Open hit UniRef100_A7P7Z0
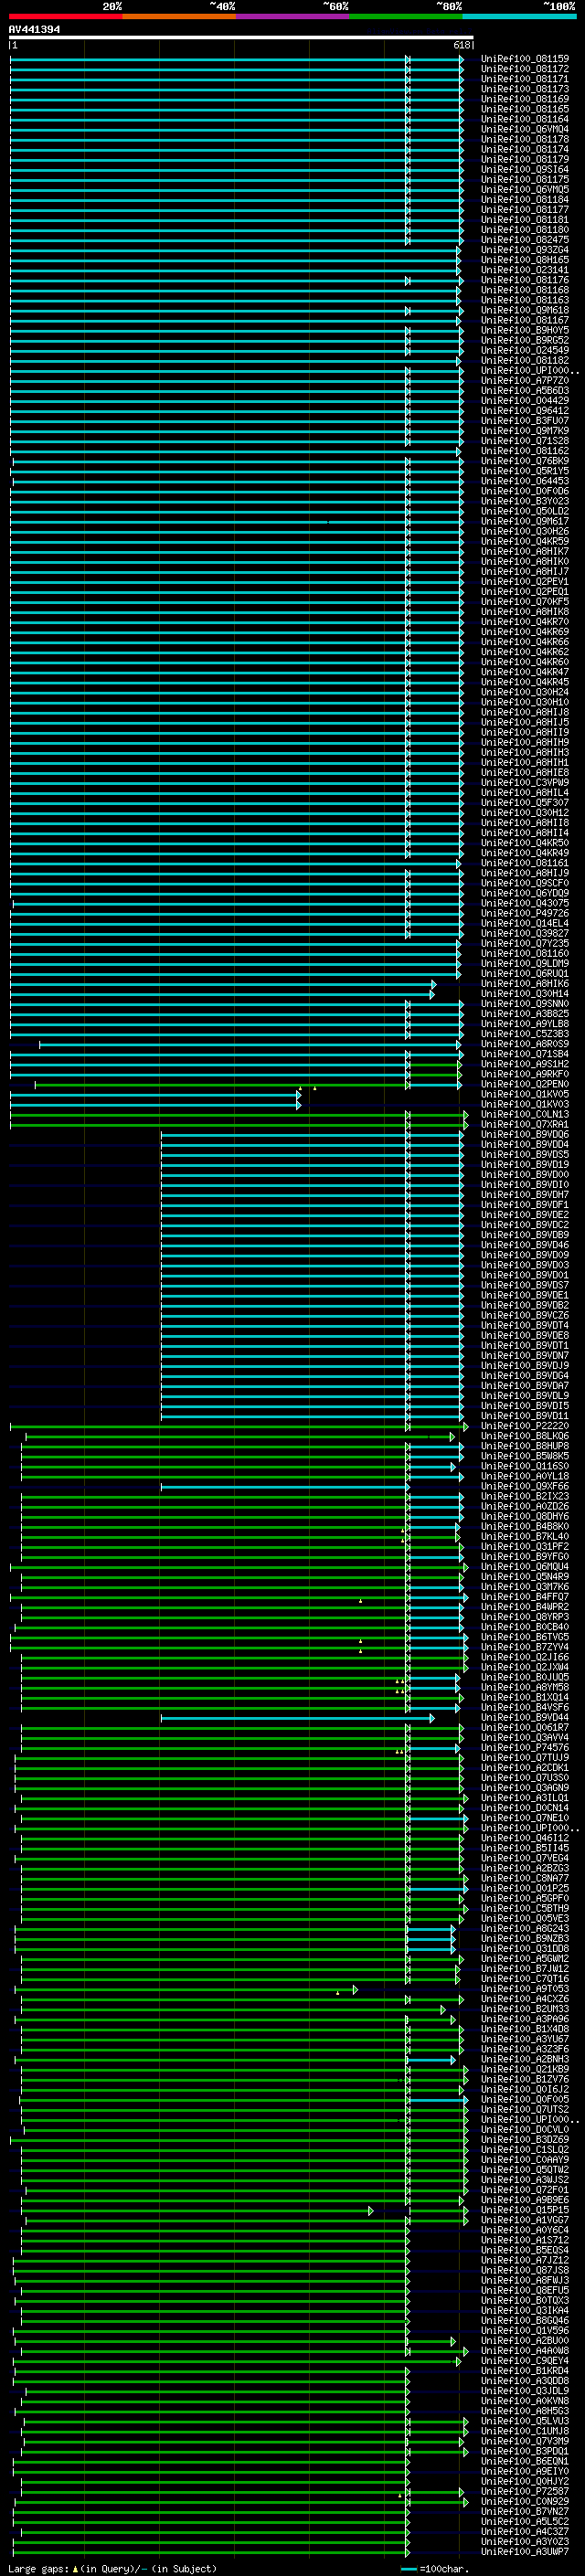 [x=525, y=381]
